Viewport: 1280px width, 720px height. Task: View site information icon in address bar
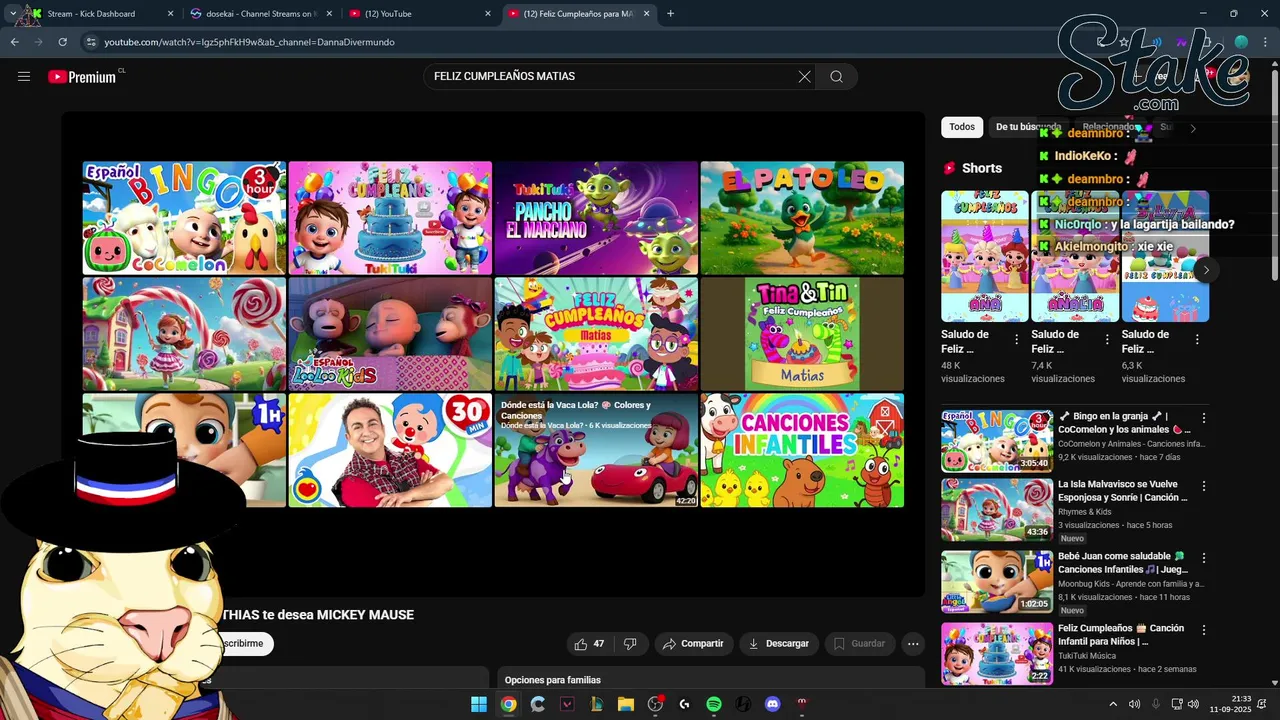91,42
